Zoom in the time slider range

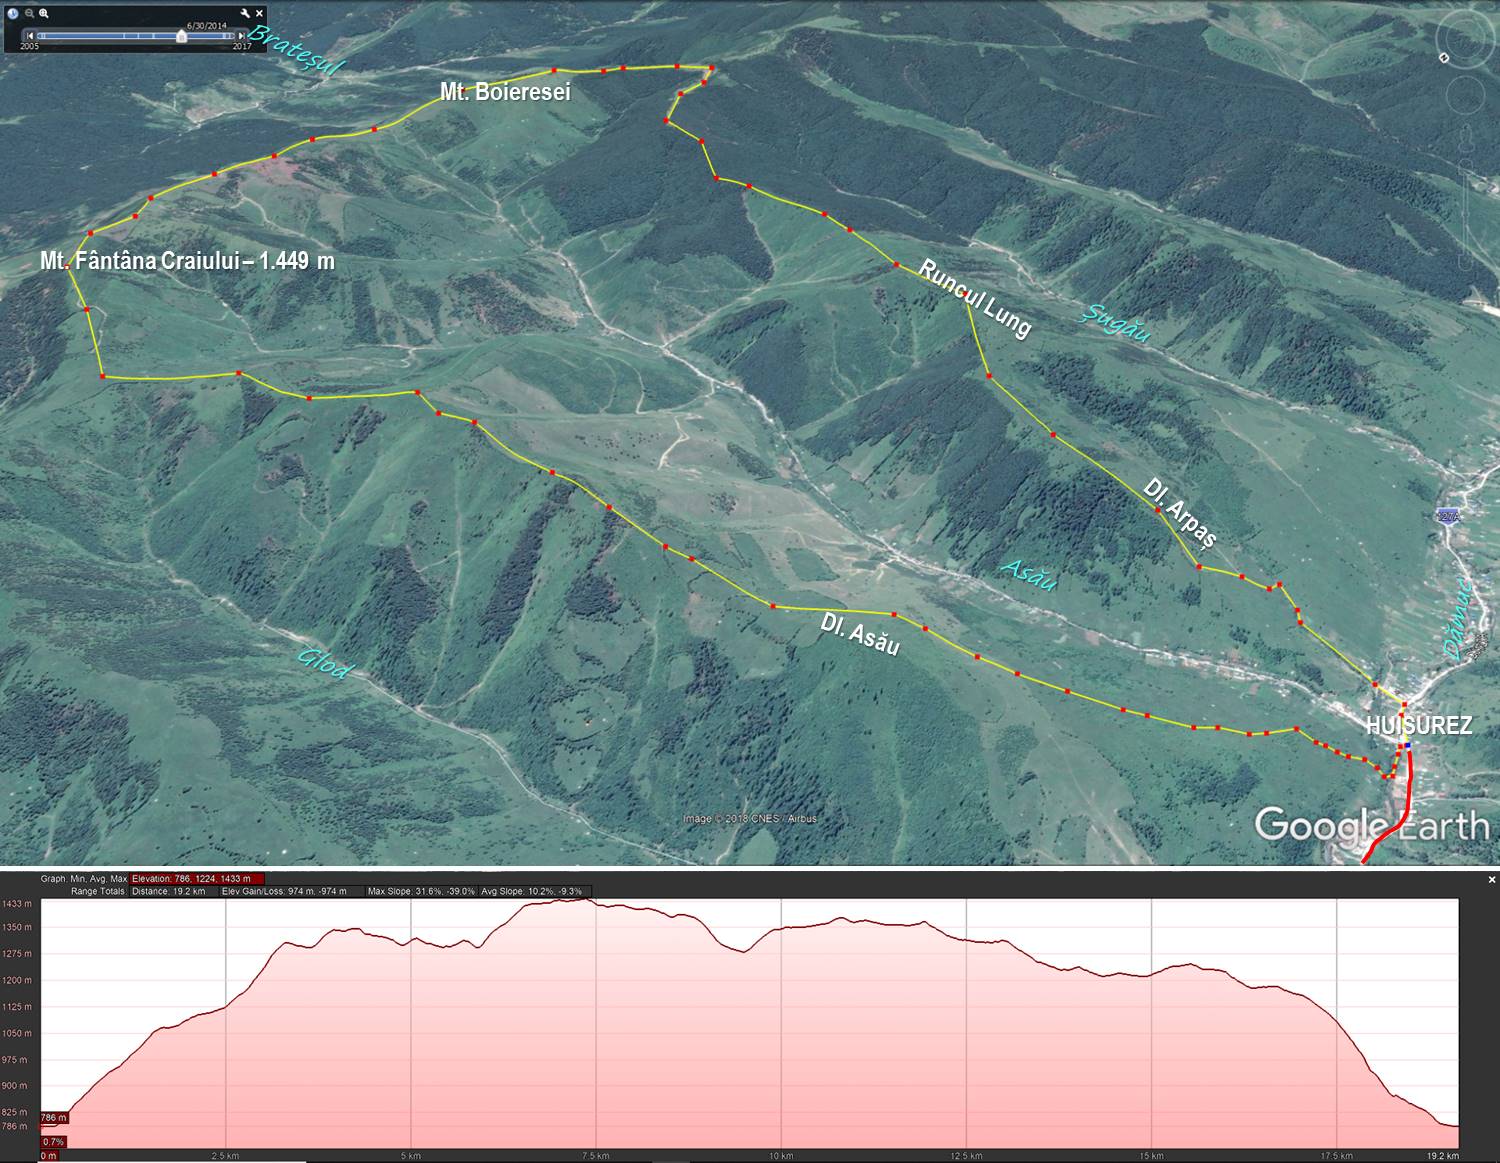coord(44,13)
